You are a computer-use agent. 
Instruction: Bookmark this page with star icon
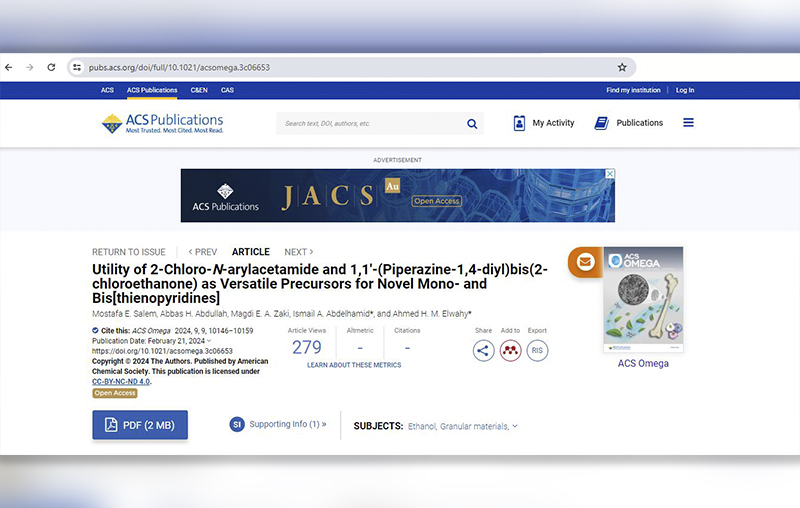622,68
